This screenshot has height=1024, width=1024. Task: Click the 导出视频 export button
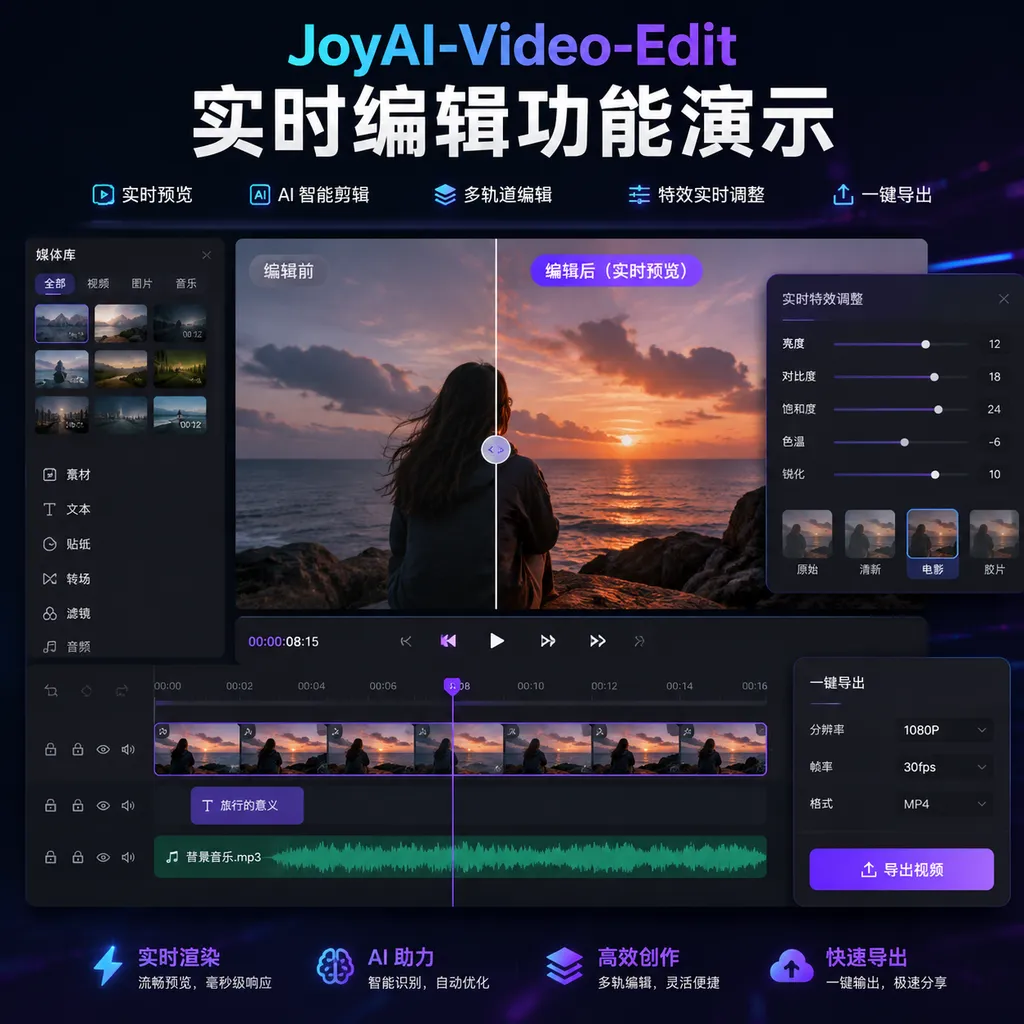point(901,869)
